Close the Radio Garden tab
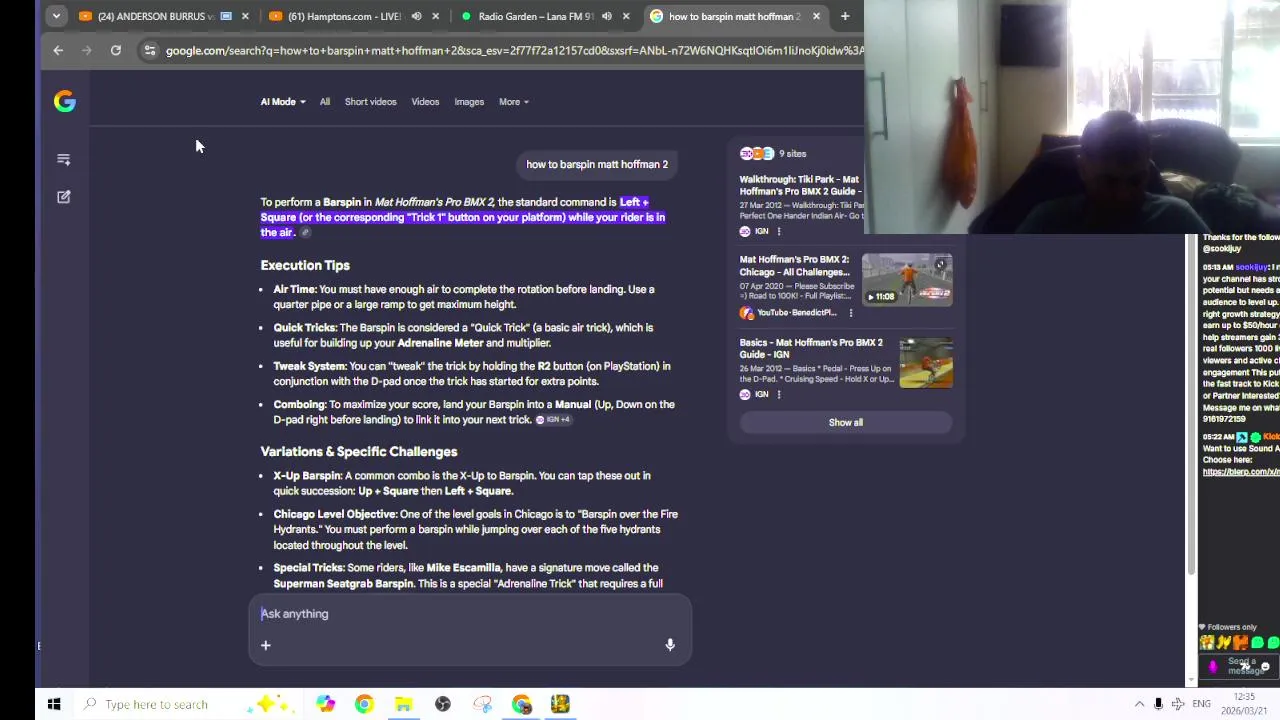1280x720 pixels. (x=626, y=16)
